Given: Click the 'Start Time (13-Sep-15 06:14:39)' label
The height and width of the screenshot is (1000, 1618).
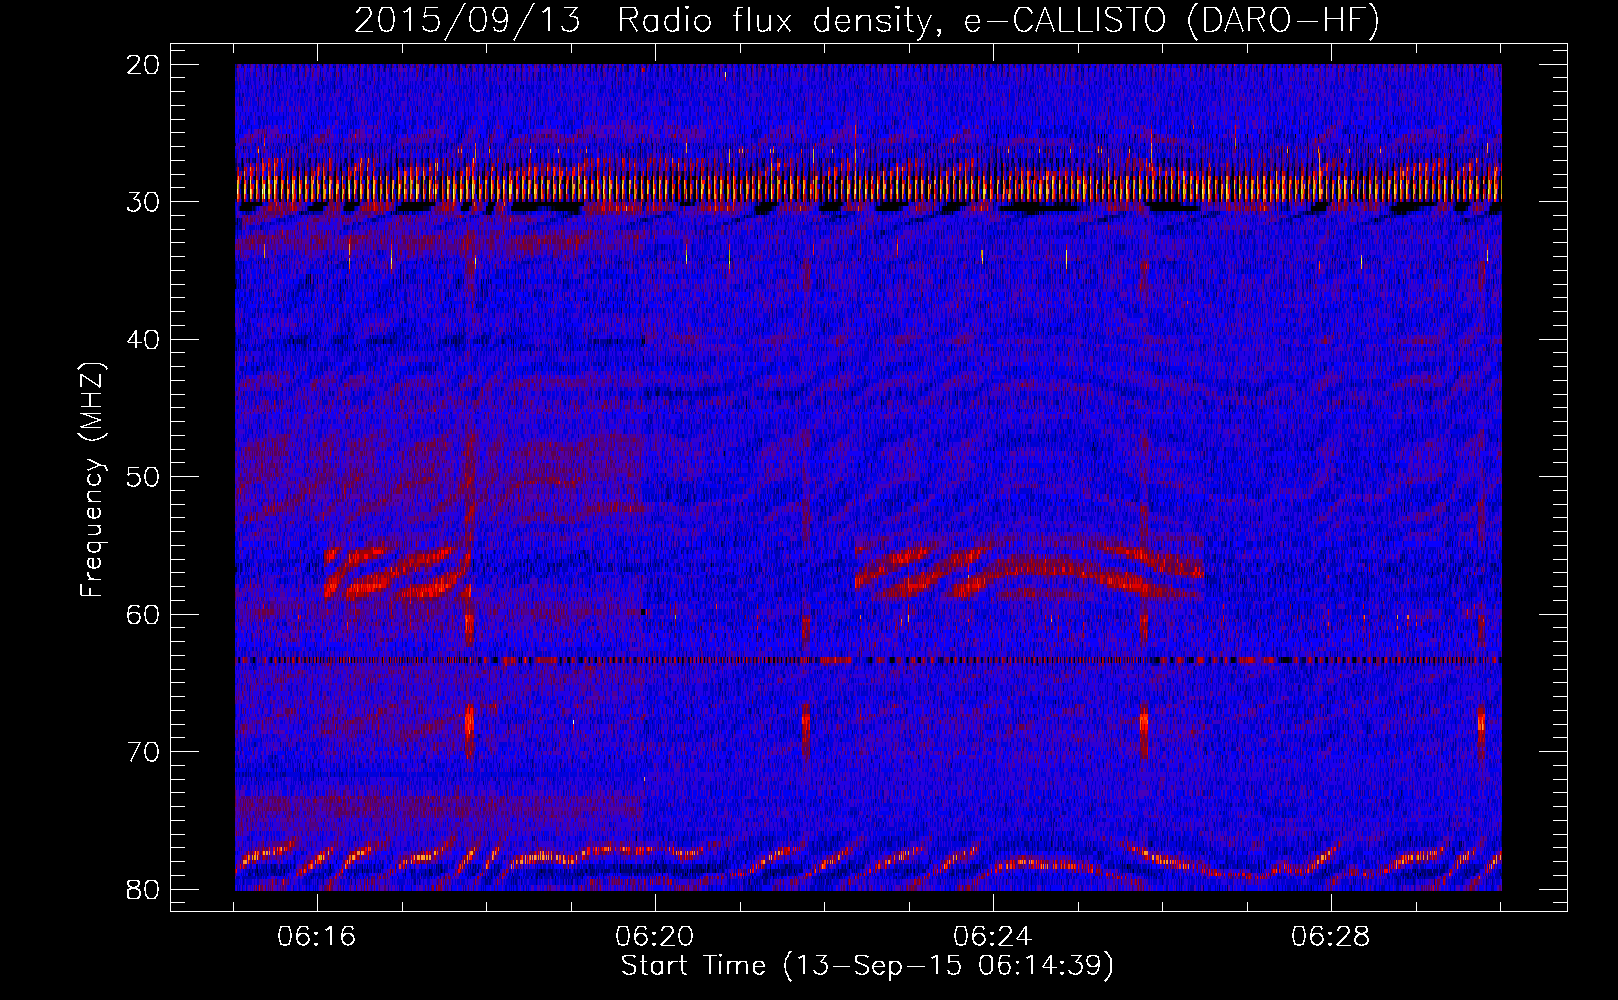Looking at the screenshot, I should click(x=867, y=966).
